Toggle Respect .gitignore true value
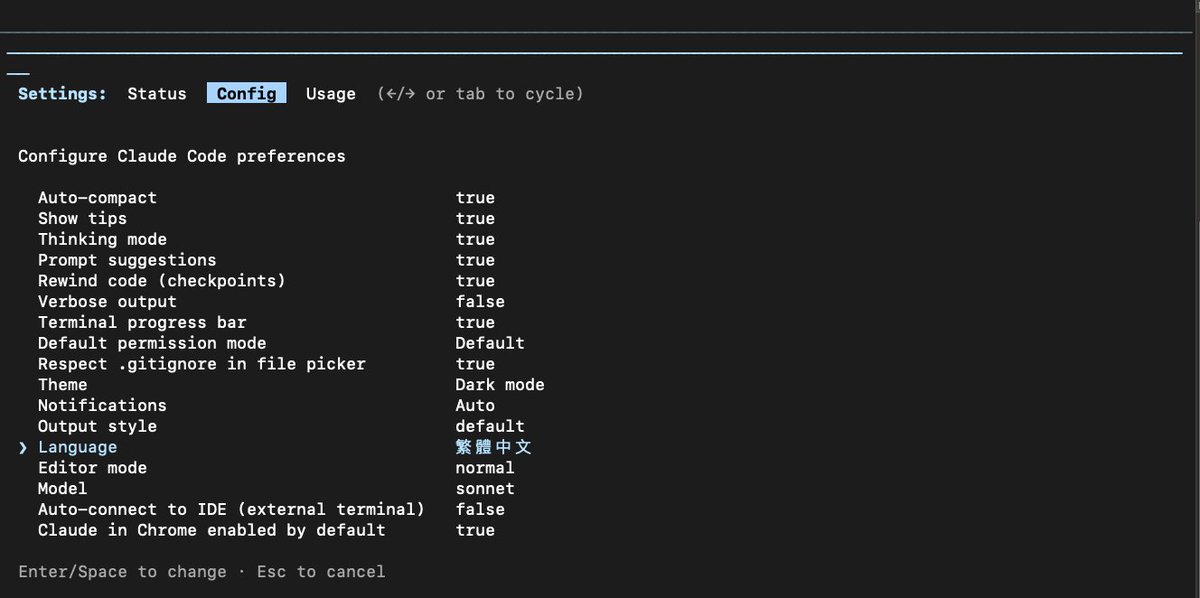This screenshot has height=598, width=1200. click(475, 364)
